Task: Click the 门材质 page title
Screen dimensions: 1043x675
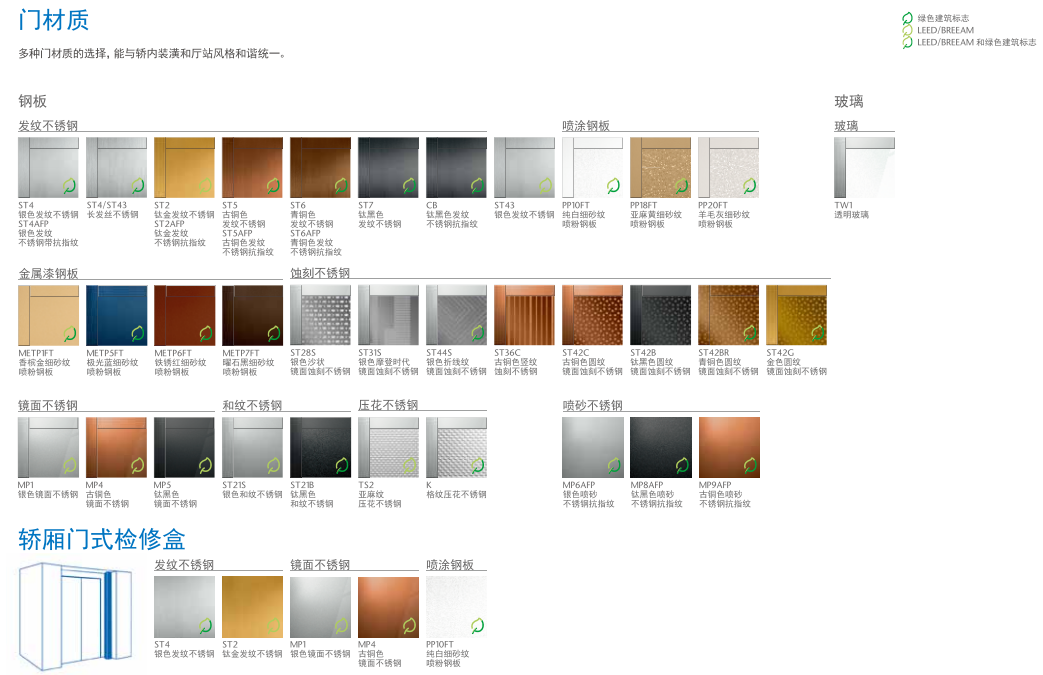Action: 53,20
